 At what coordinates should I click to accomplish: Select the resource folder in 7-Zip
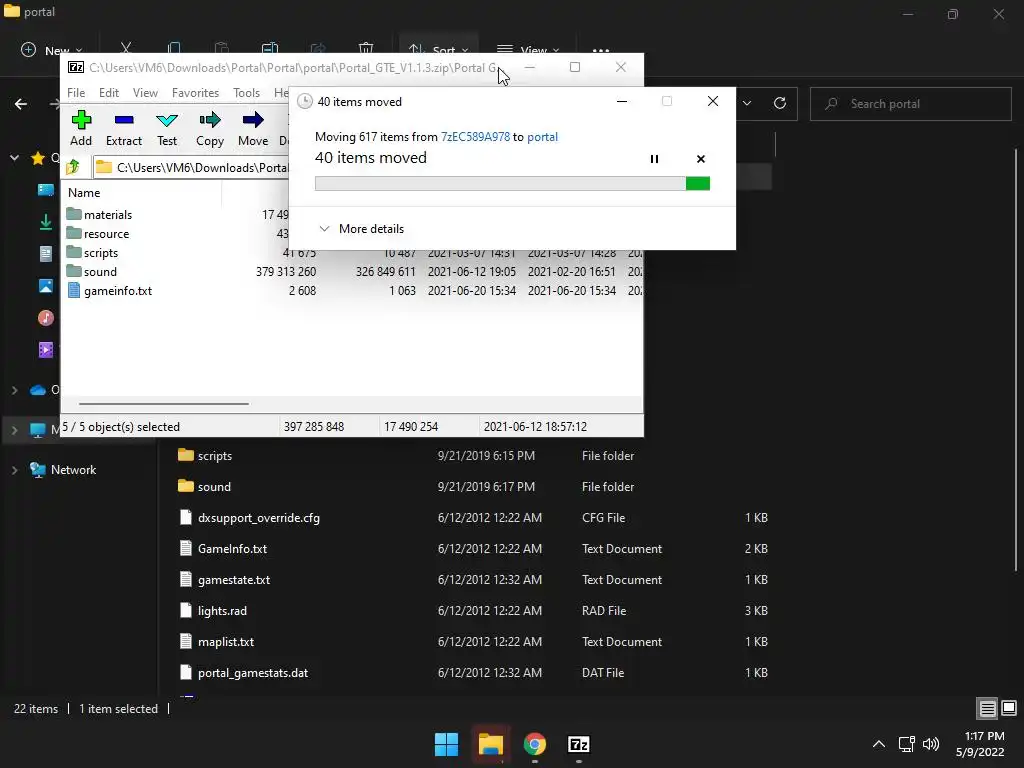(x=98, y=234)
